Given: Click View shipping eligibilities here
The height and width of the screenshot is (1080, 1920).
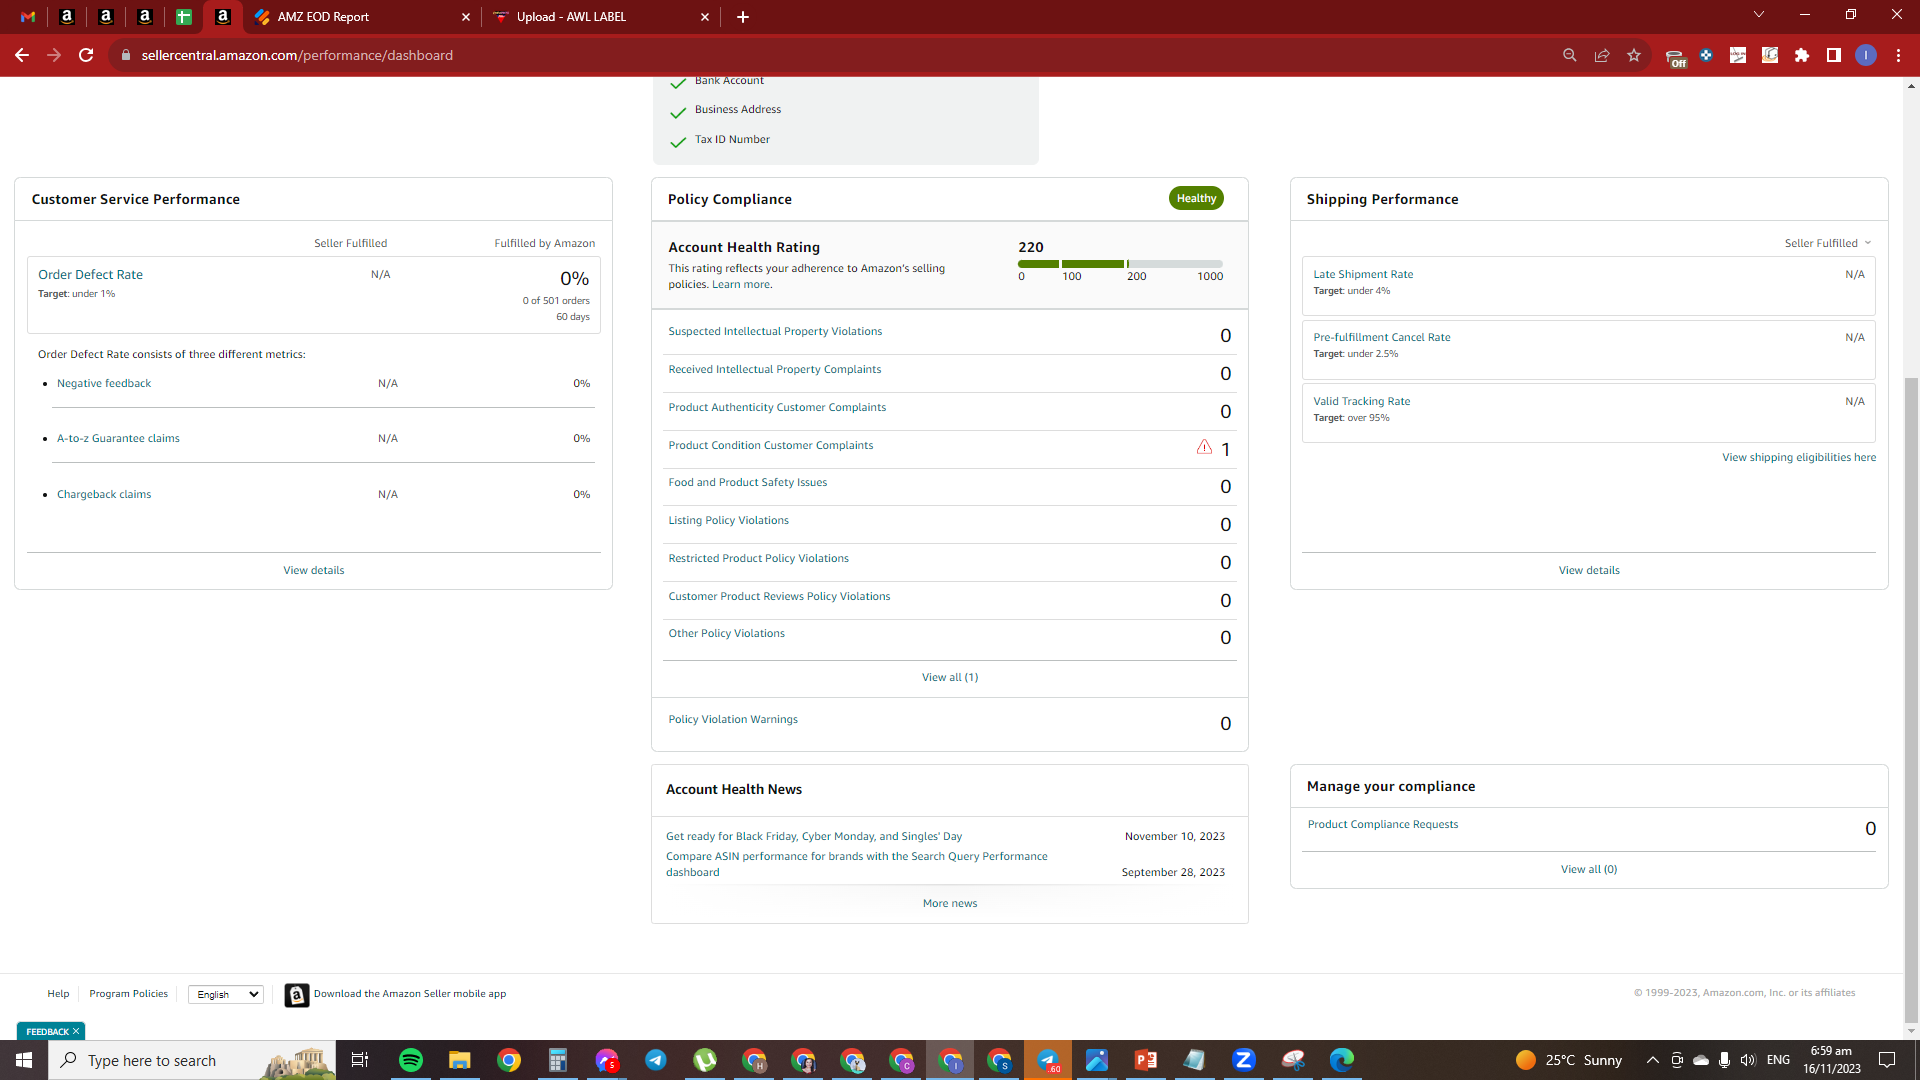Looking at the screenshot, I should 1798,457.
